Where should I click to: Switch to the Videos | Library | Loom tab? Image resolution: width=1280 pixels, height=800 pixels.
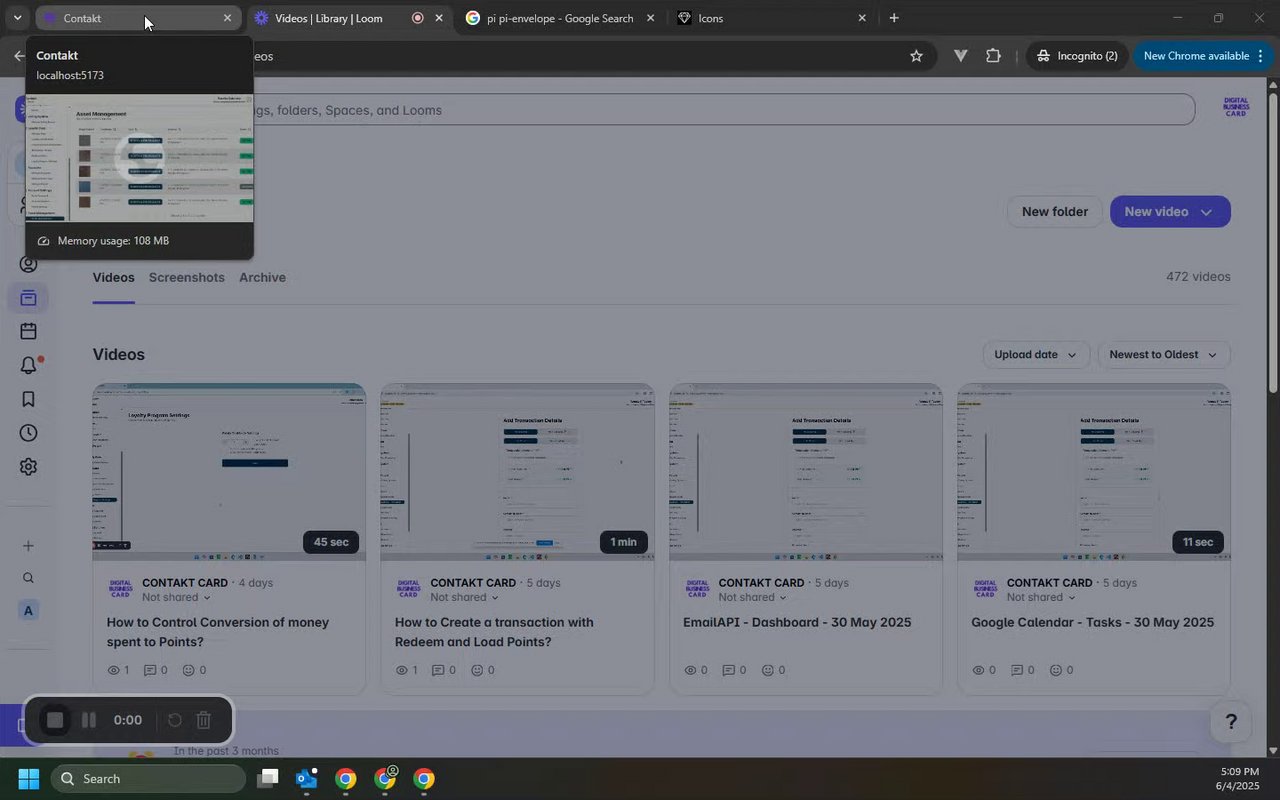point(348,18)
